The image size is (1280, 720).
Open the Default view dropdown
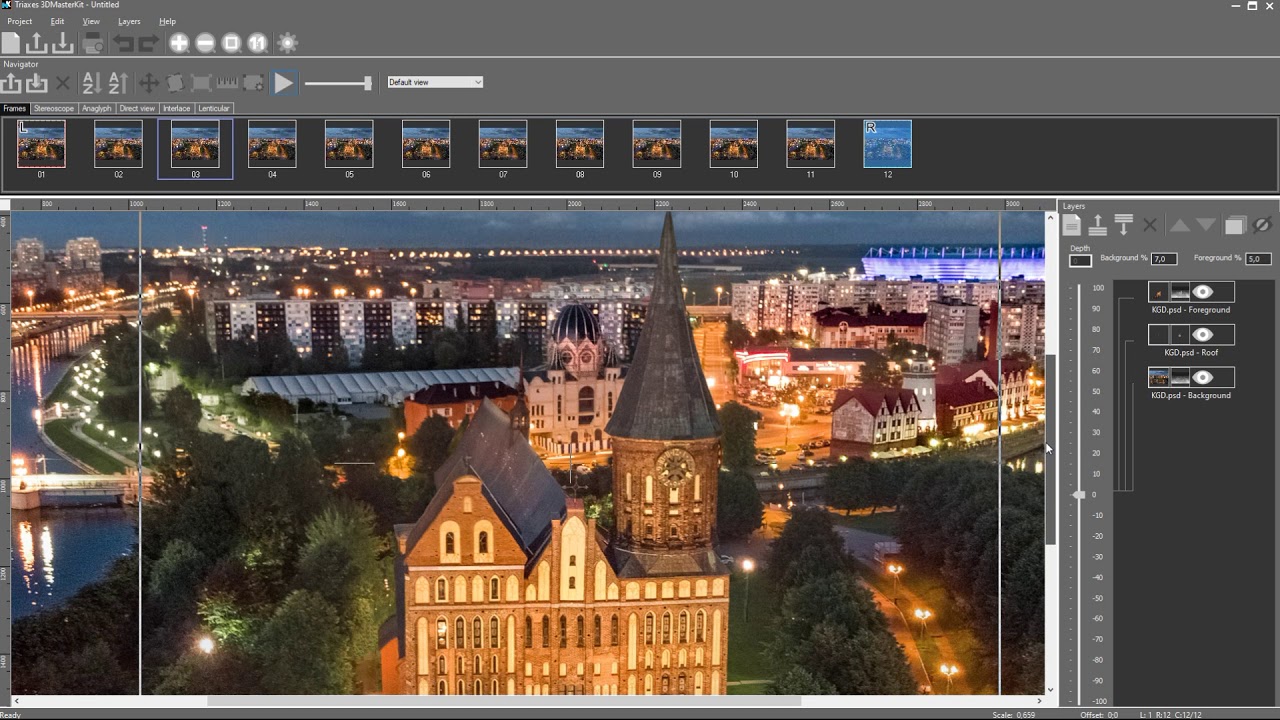(435, 82)
